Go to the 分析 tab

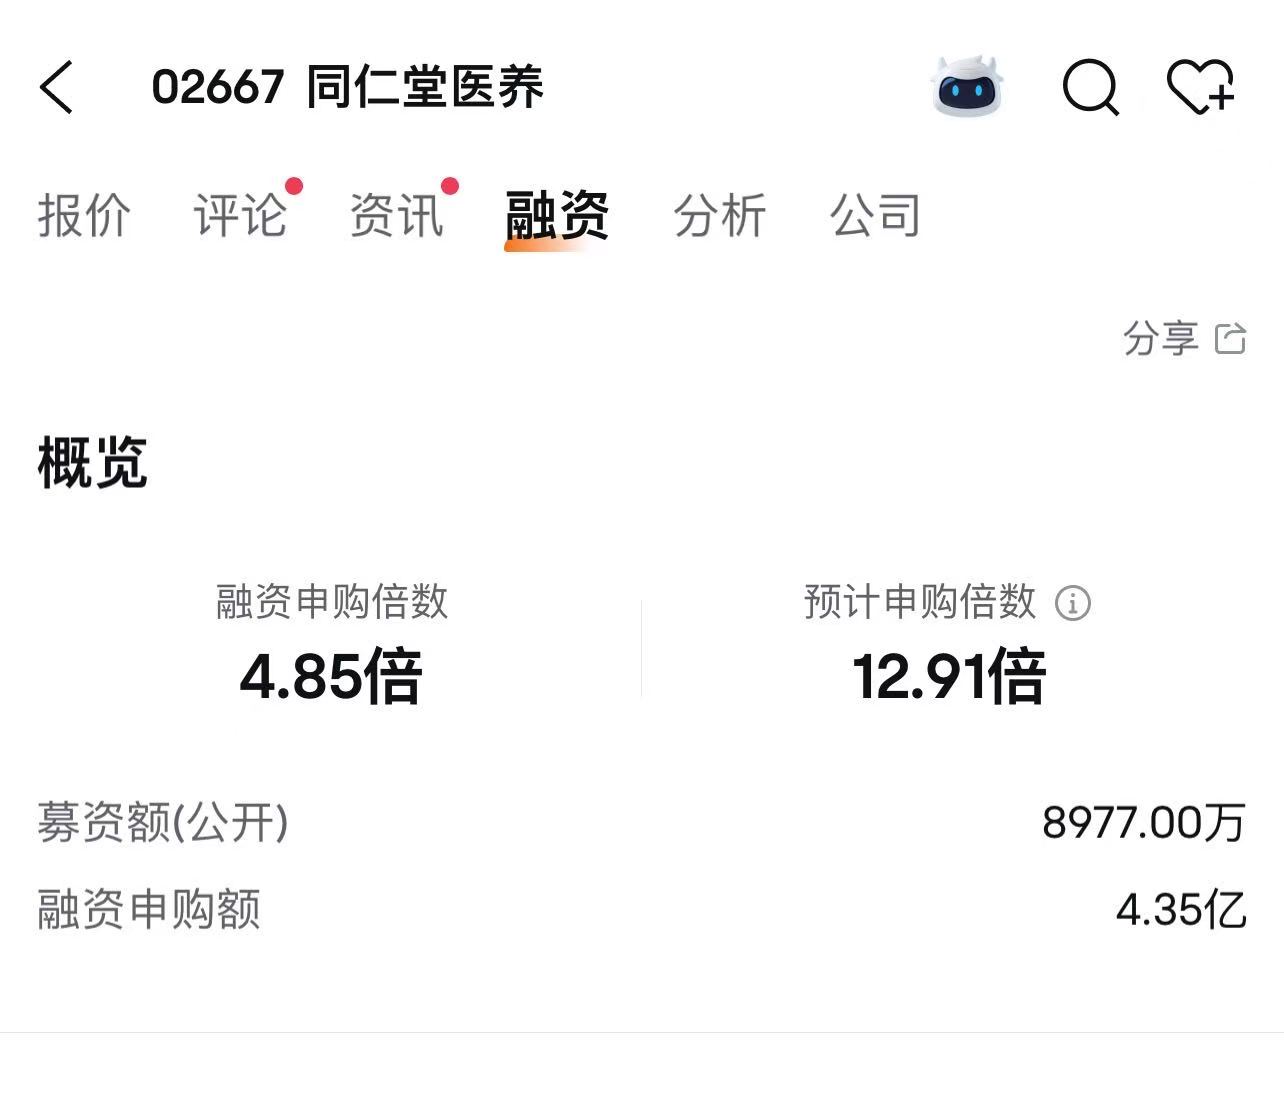tap(720, 215)
